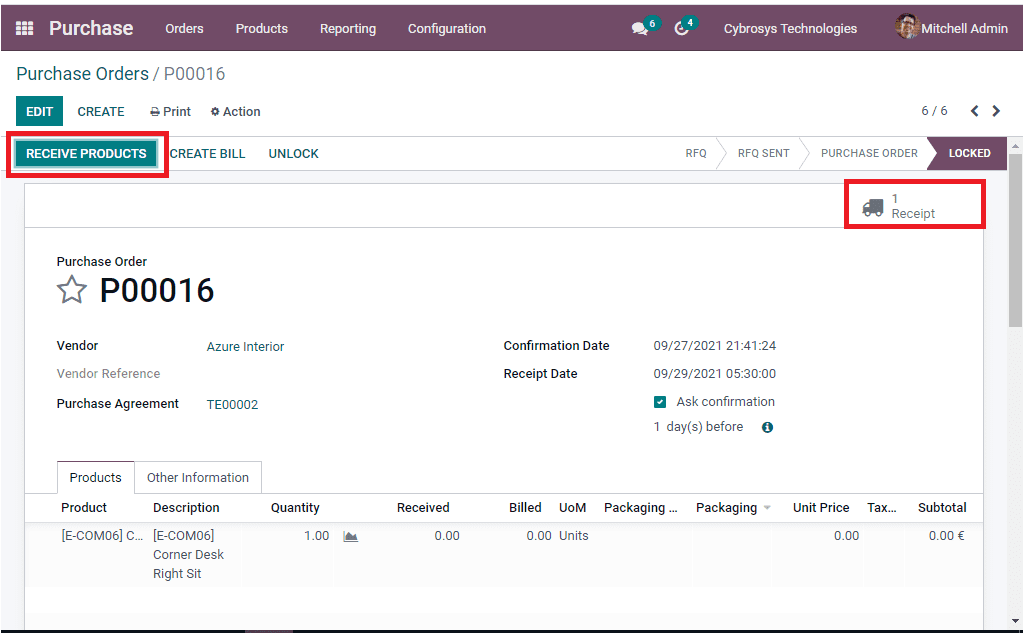Image resolution: width=1024 pixels, height=634 pixels.
Task: Click the RECEIVE PRODUCTS button
Action: point(87,153)
